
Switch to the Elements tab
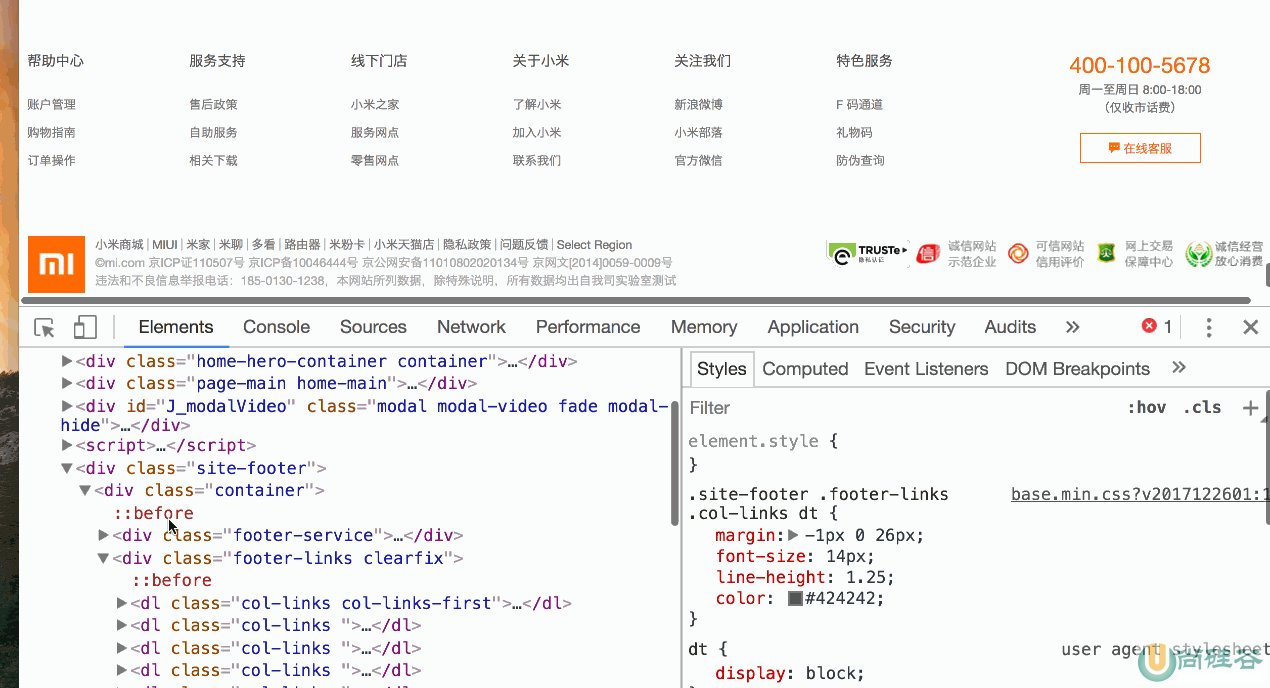[x=176, y=327]
